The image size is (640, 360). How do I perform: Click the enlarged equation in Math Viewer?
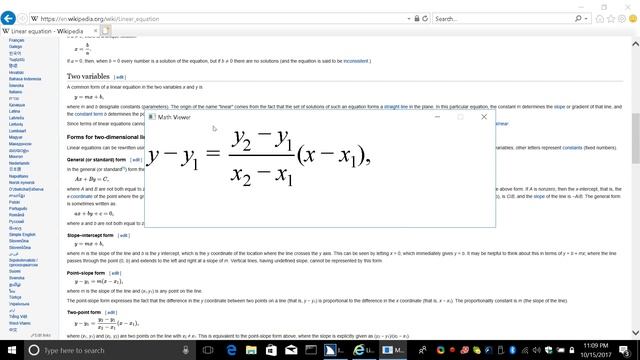259,157
